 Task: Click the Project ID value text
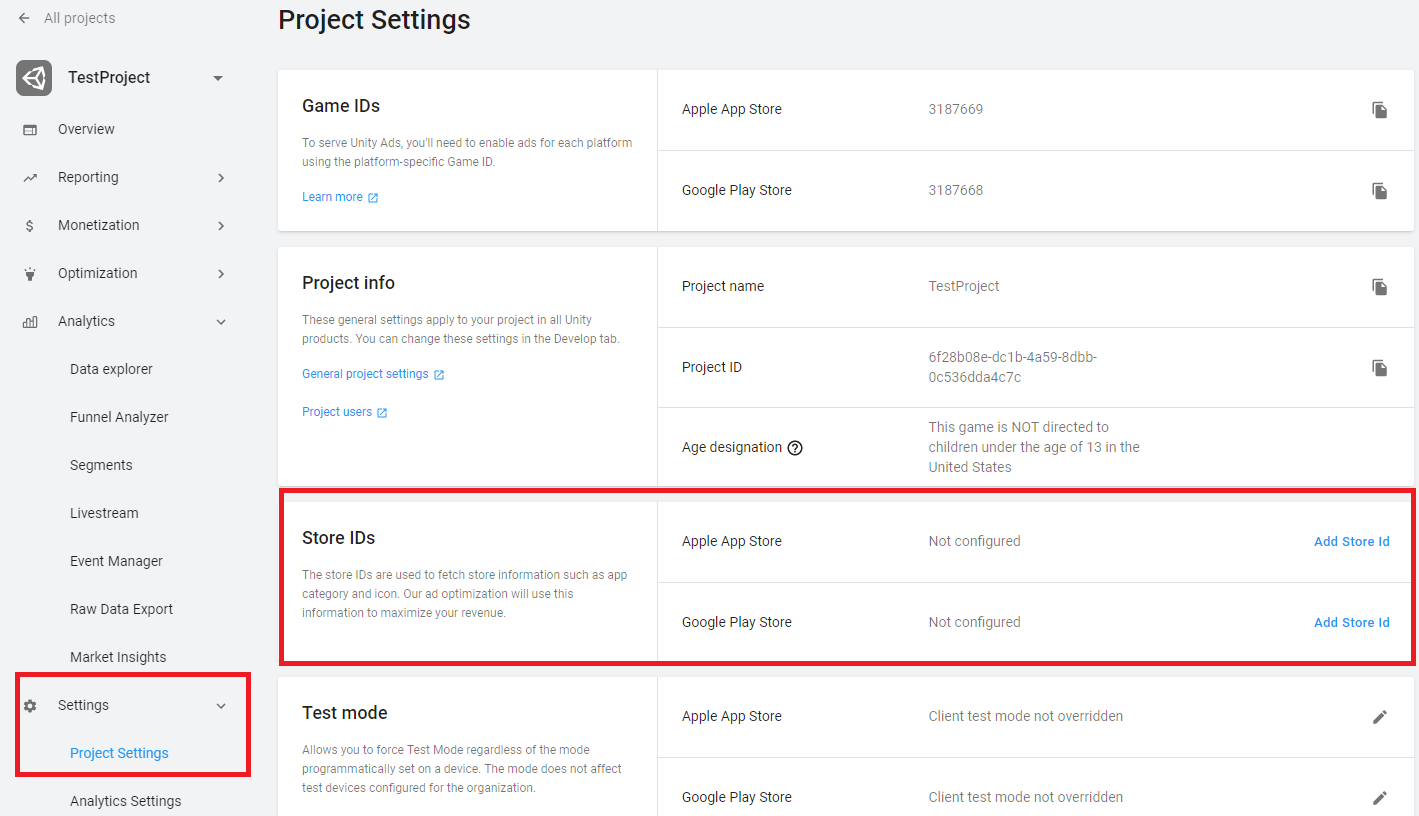[x=1012, y=367]
